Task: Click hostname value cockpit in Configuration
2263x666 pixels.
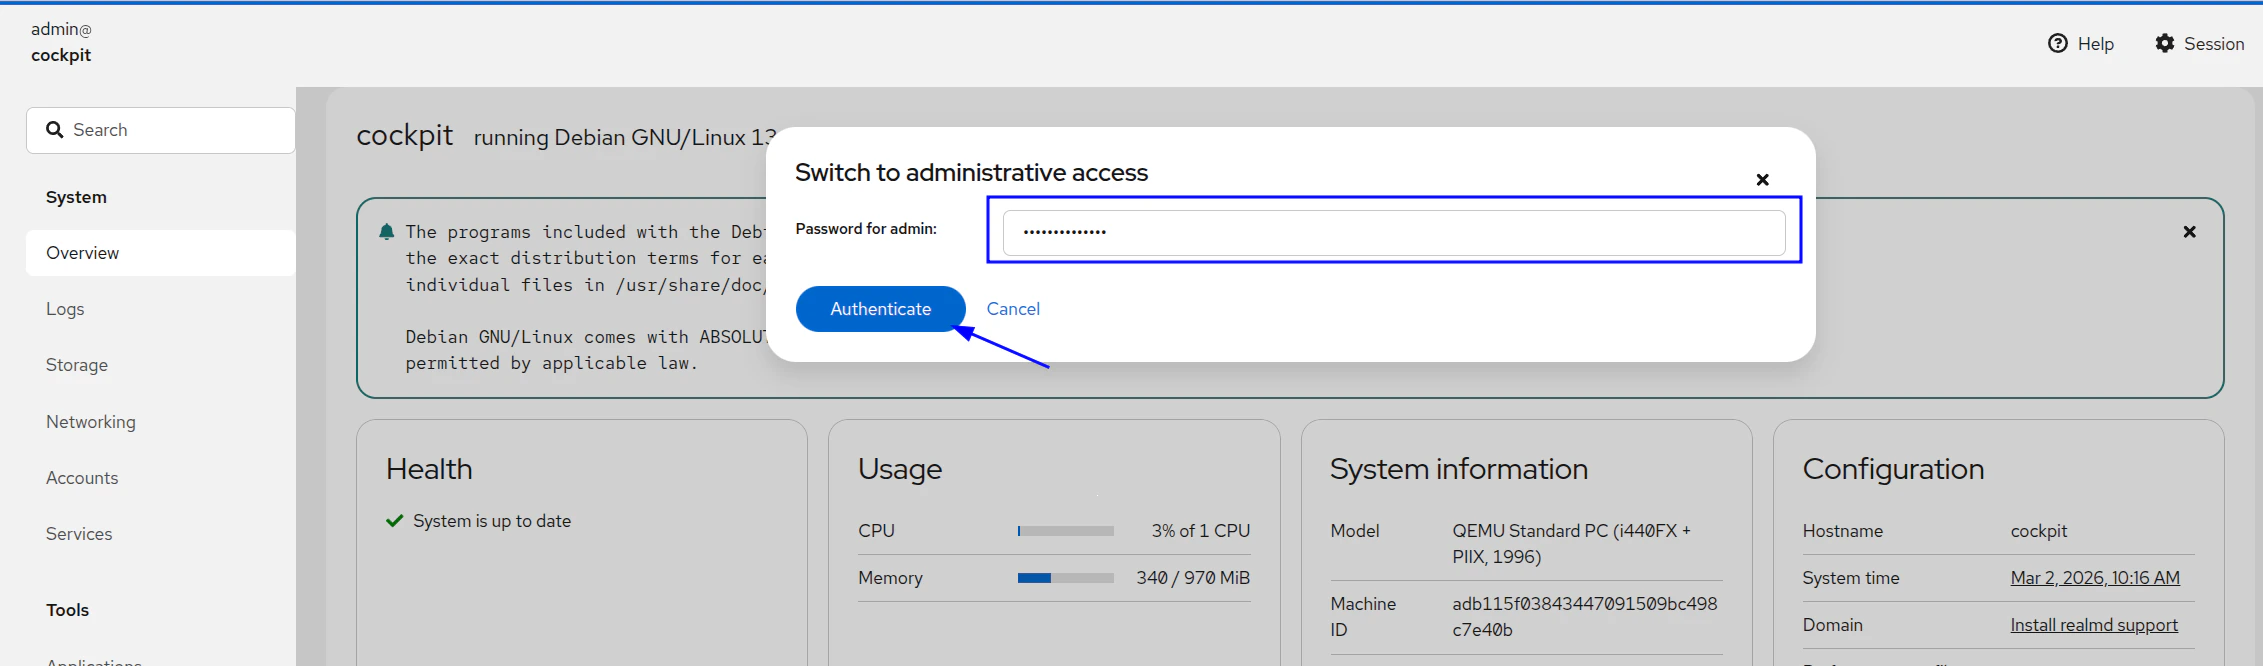Action: coord(2039,531)
